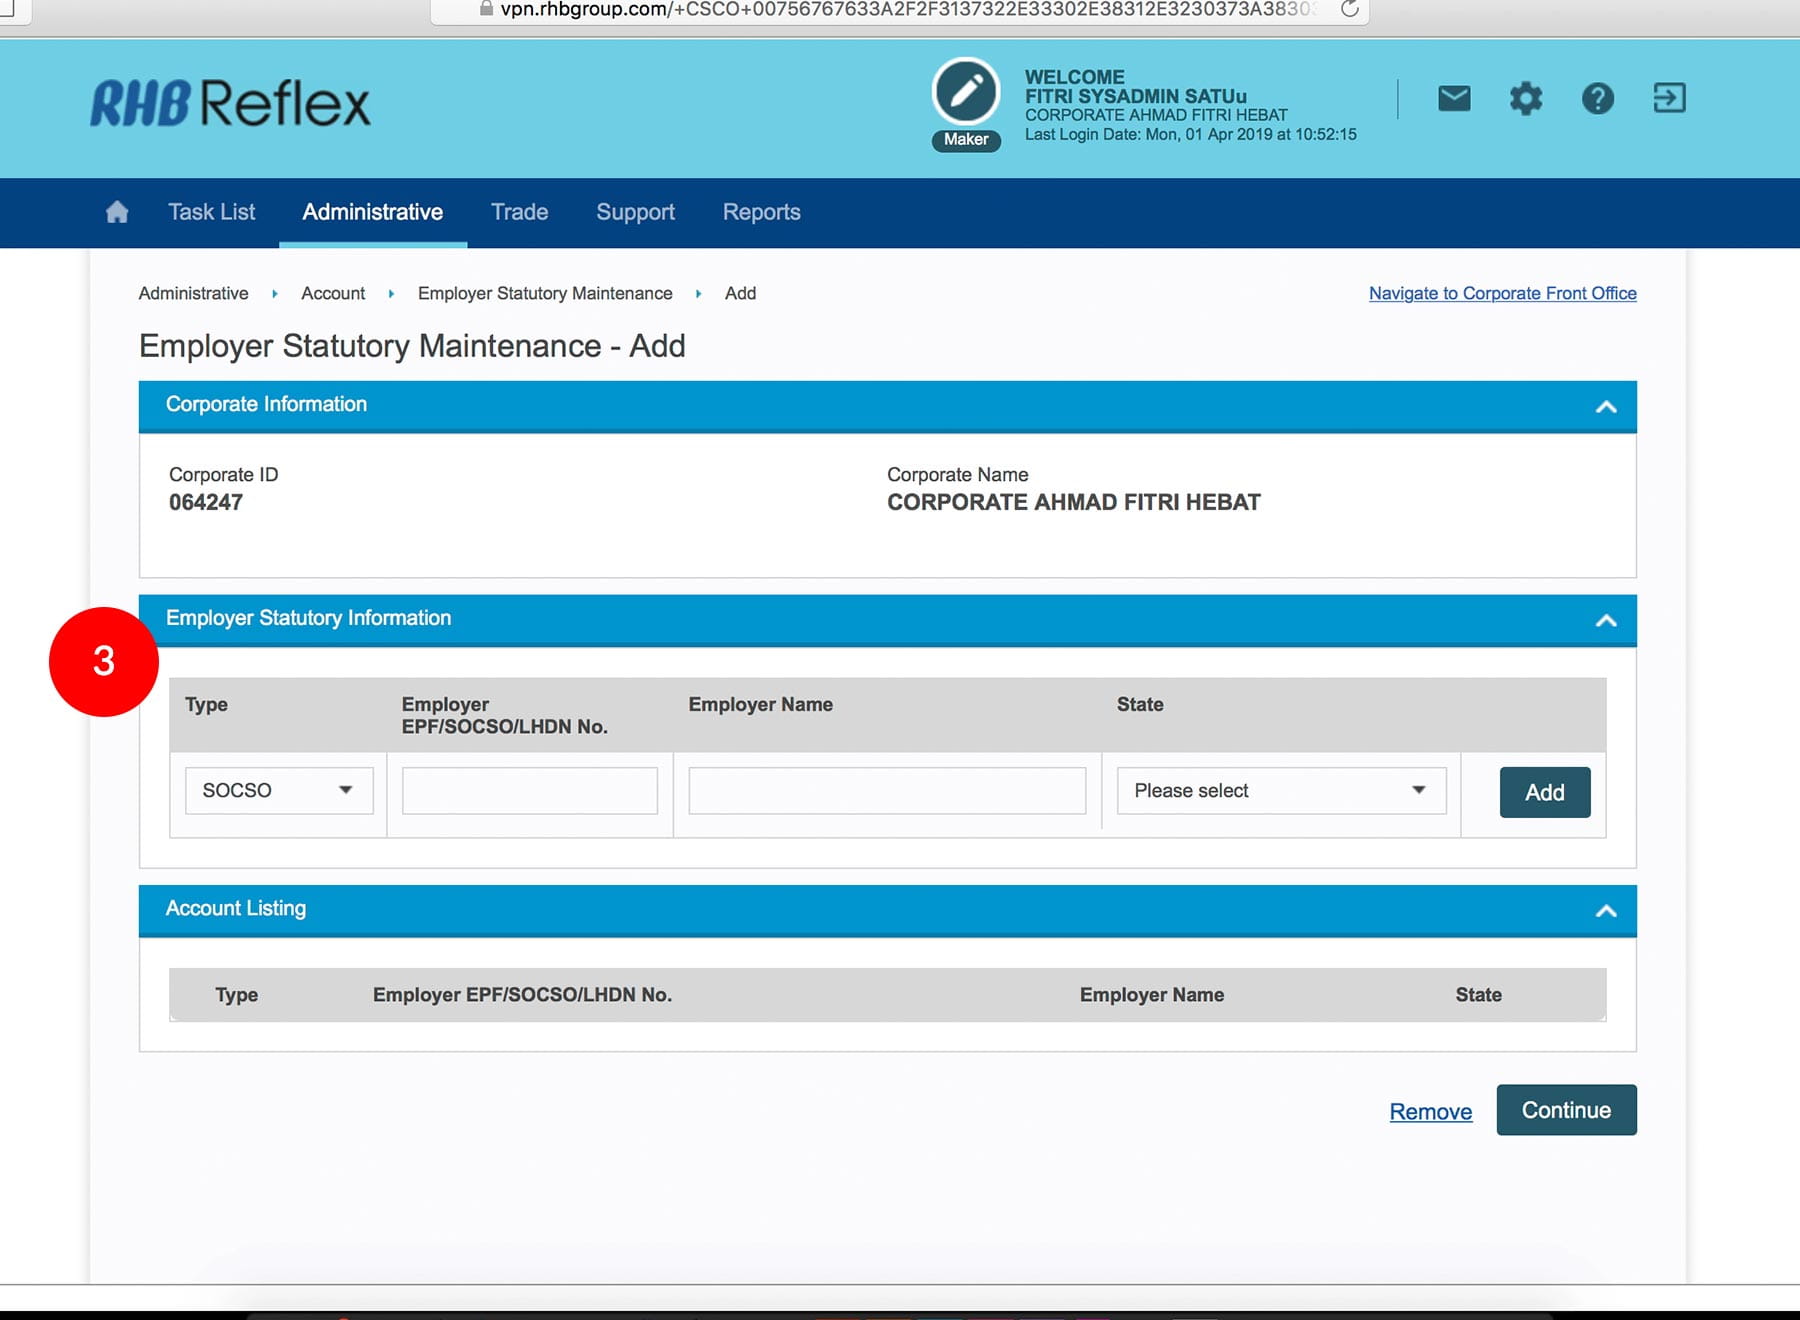Click the help question mark icon

[1597, 98]
